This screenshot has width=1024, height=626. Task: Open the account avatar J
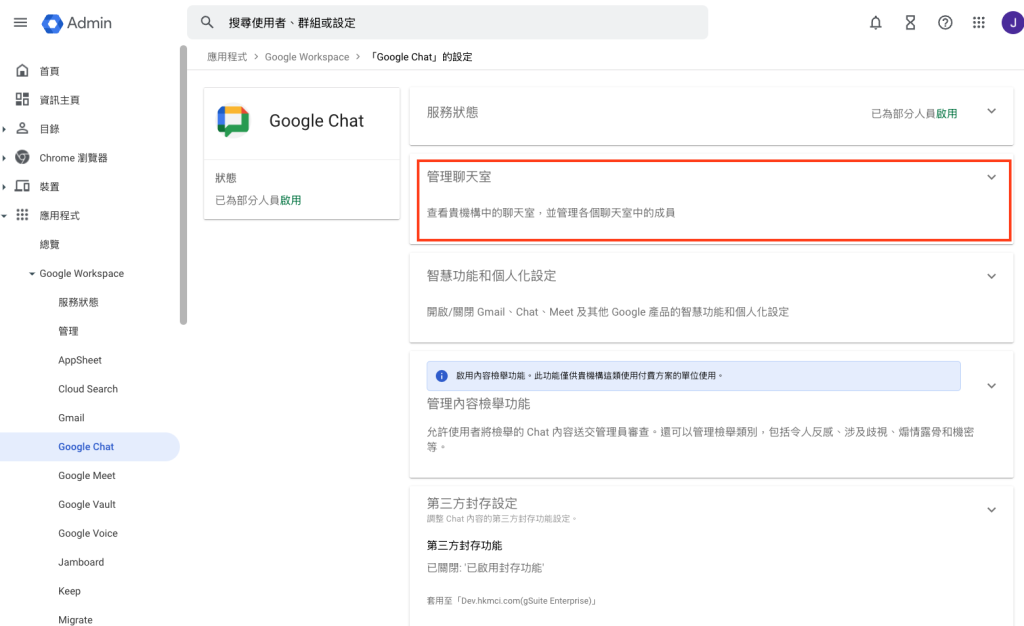(1013, 23)
